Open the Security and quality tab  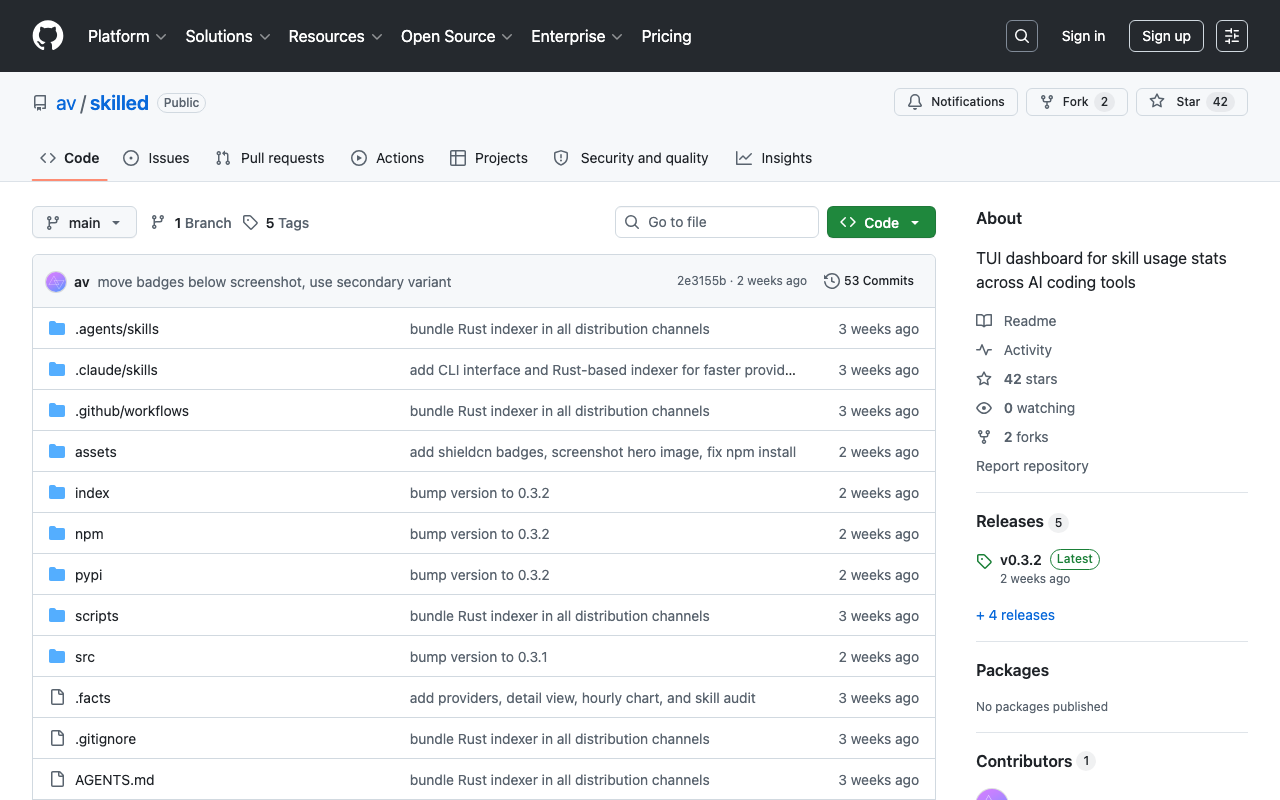point(631,158)
